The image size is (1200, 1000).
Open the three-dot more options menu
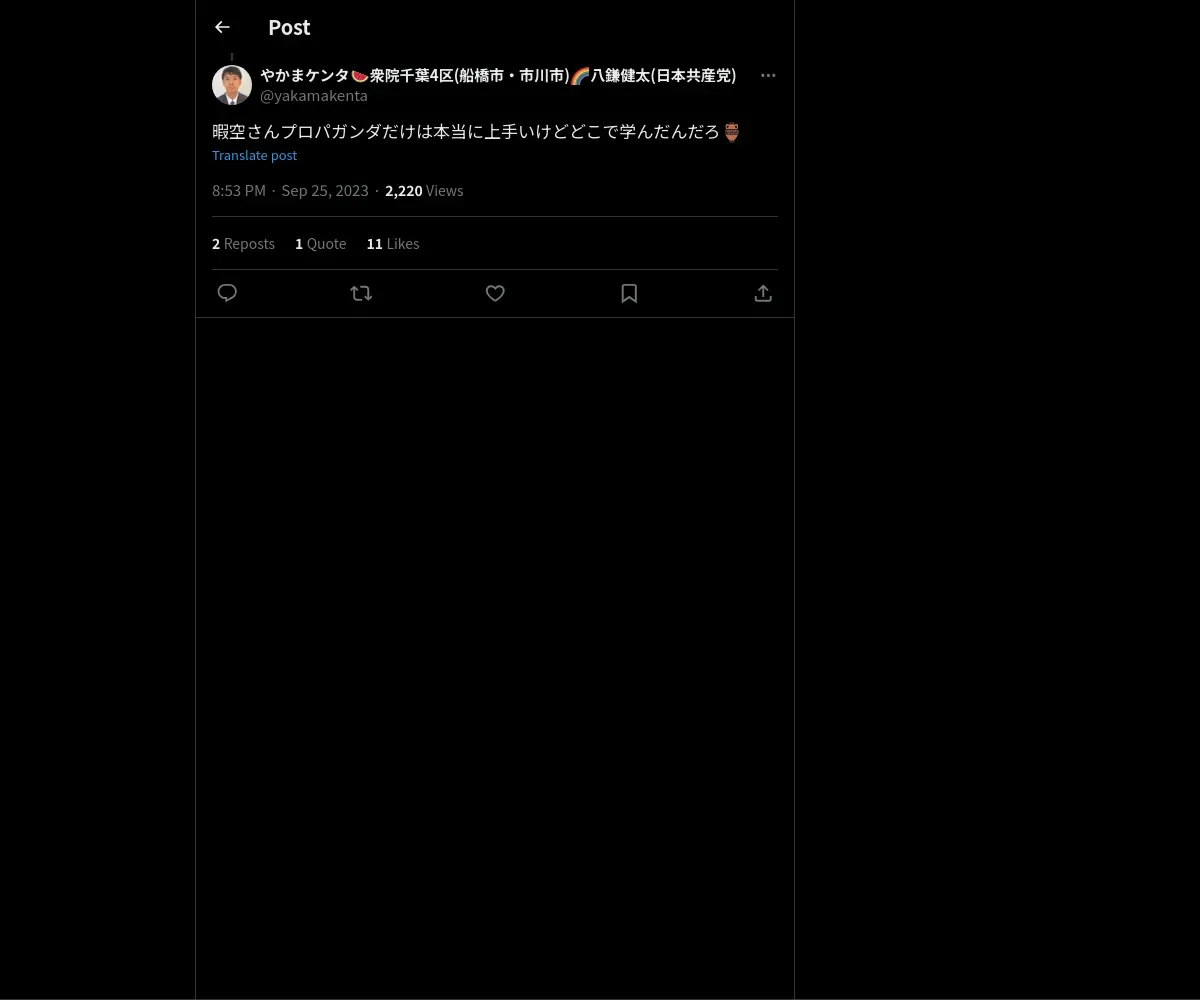[768, 75]
